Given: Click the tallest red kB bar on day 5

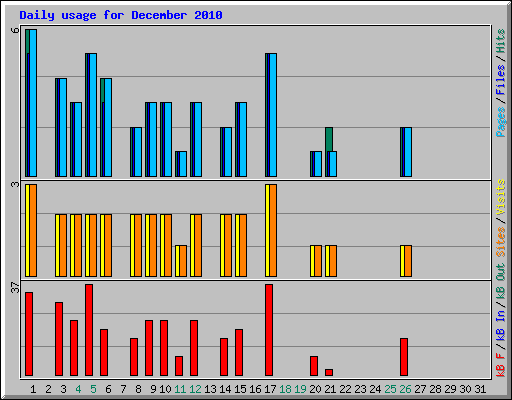Looking at the screenshot, I should [x=89, y=330].
